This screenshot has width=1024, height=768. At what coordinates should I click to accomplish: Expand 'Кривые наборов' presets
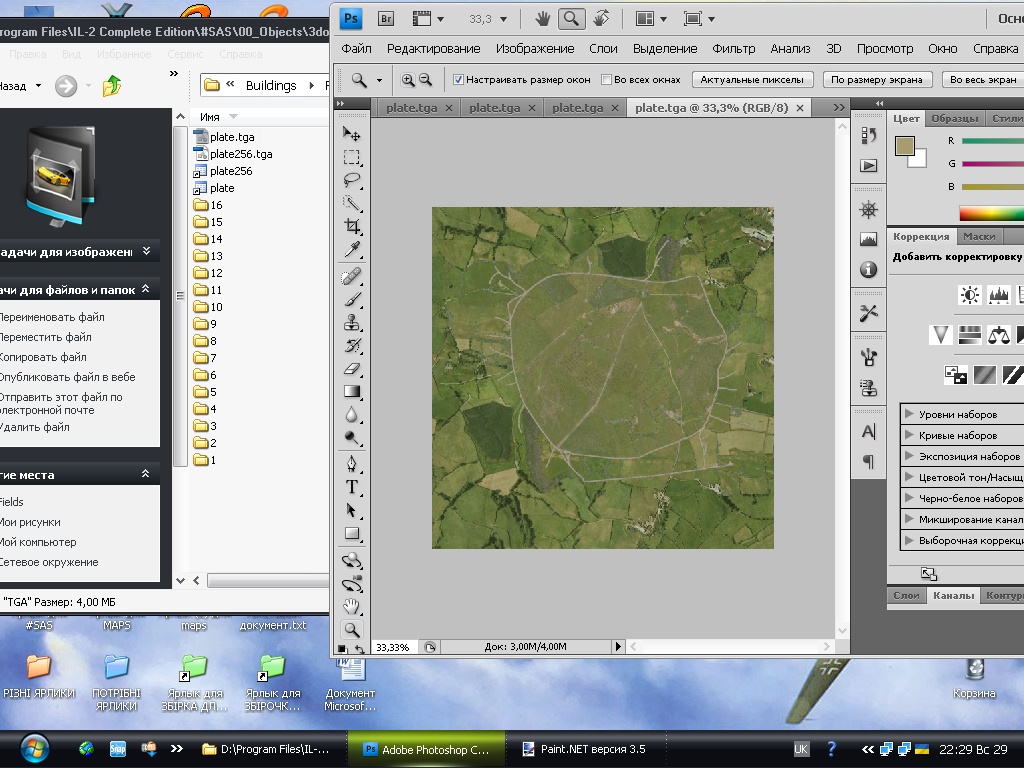[909, 435]
